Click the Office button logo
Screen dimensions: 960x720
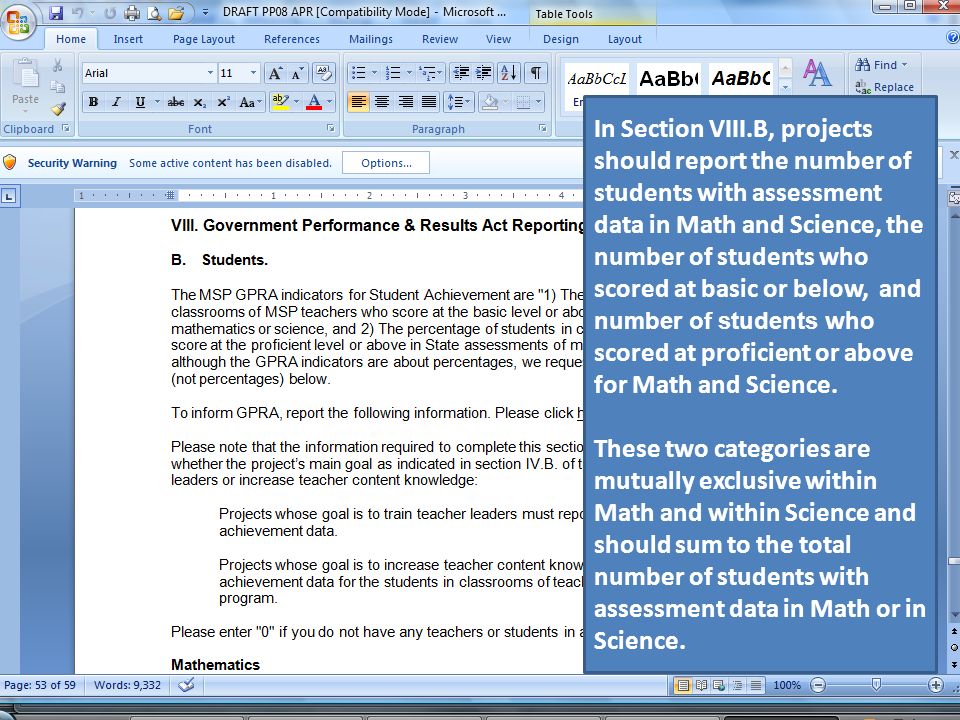18,20
